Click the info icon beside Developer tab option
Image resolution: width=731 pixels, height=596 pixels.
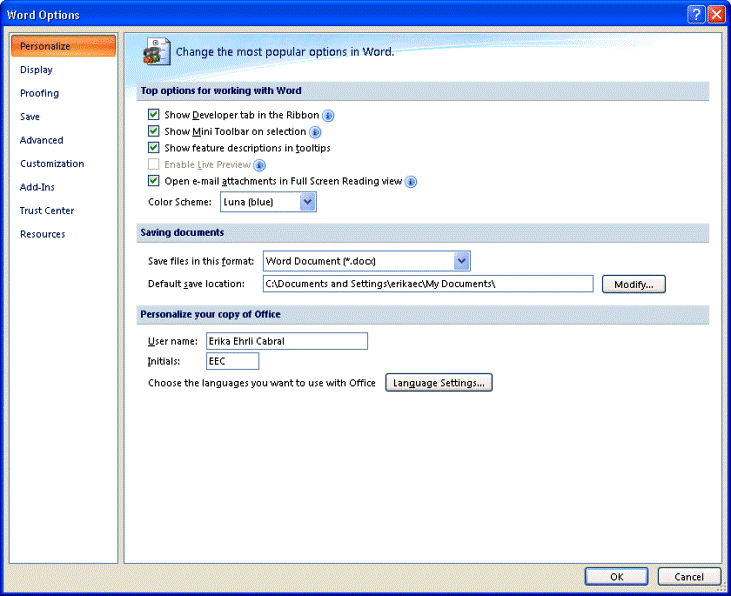point(328,115)
